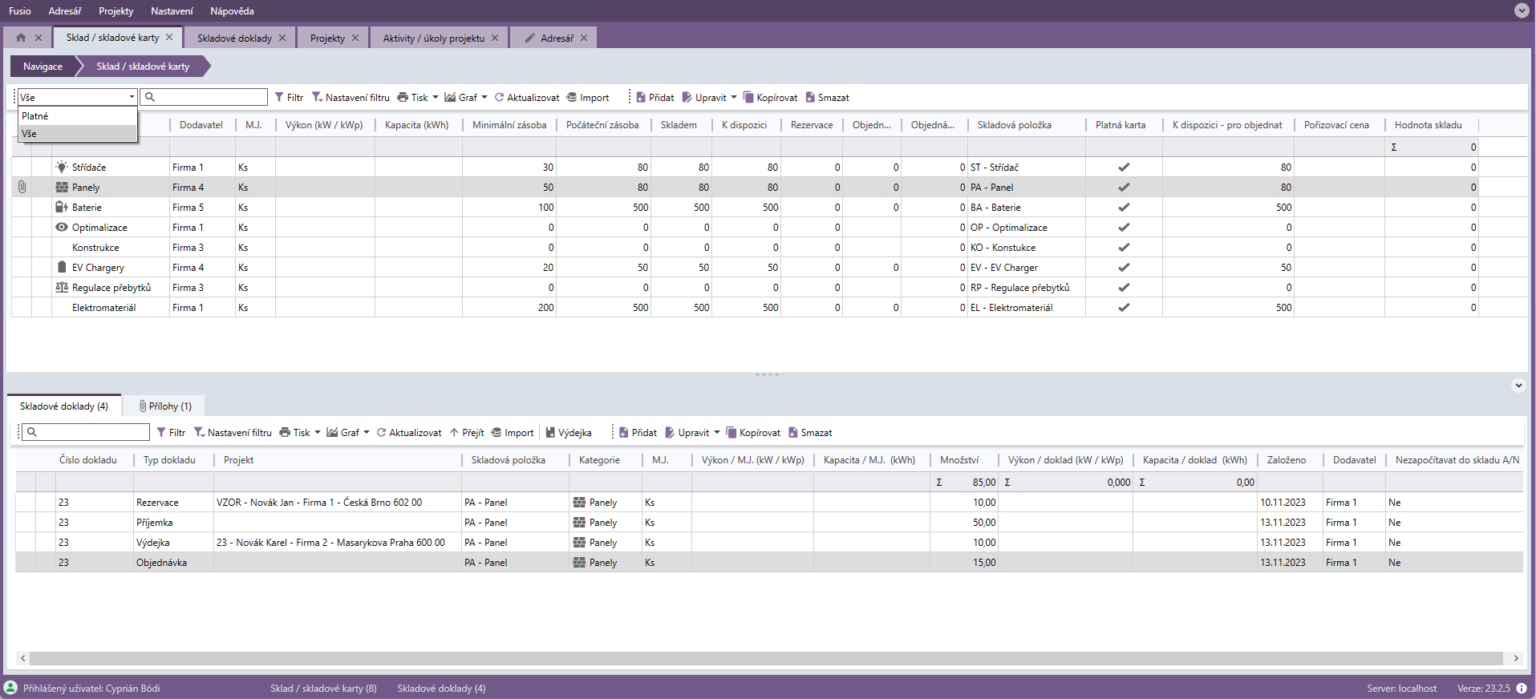Select the Rezervace document row

[x=770, y=502]
